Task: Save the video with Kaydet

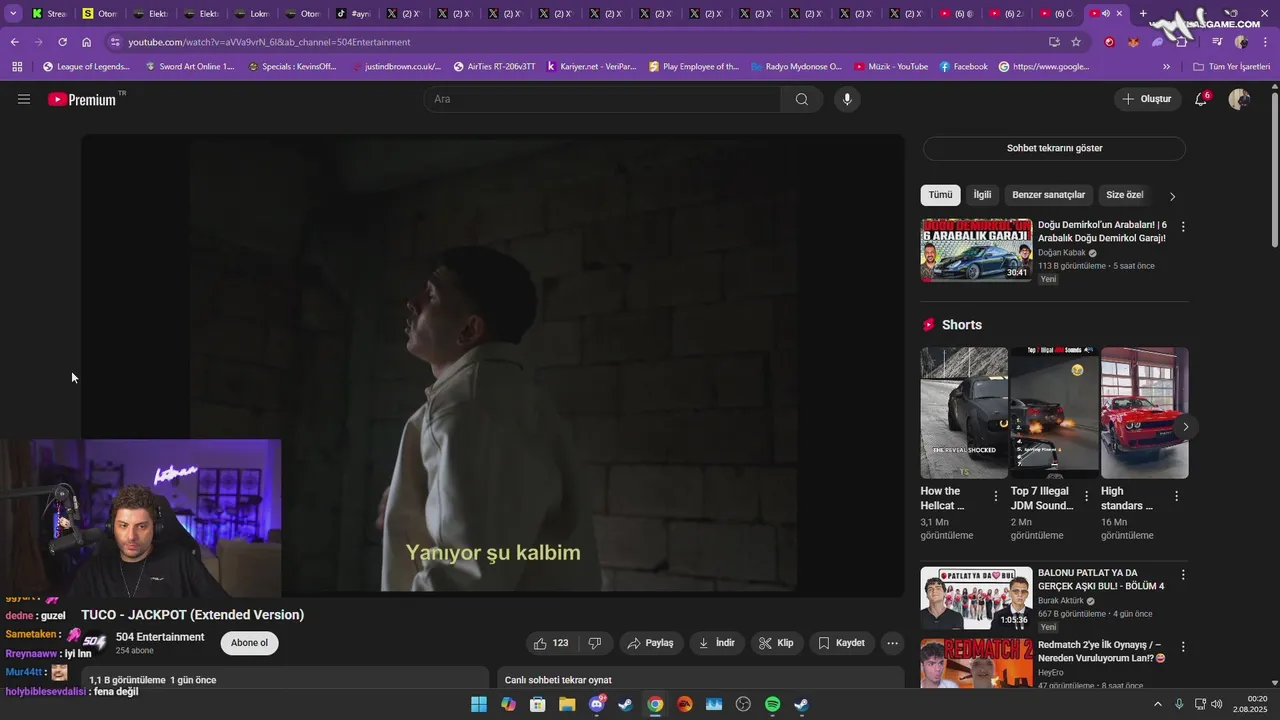Action: coord(841,643)
